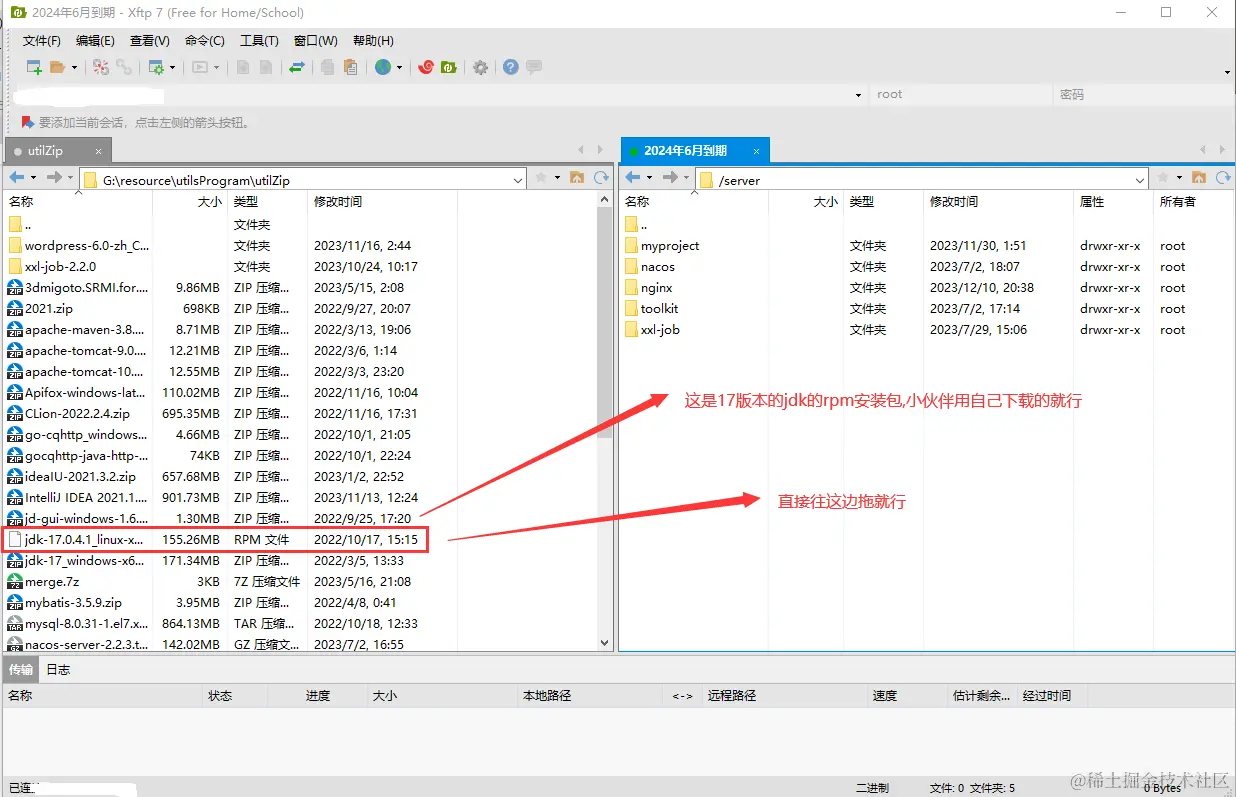The width and height of the screenshot is (1236, 797).
Task: Click the Disconnect toolbar icon
Action: click(x=101, y=67)
